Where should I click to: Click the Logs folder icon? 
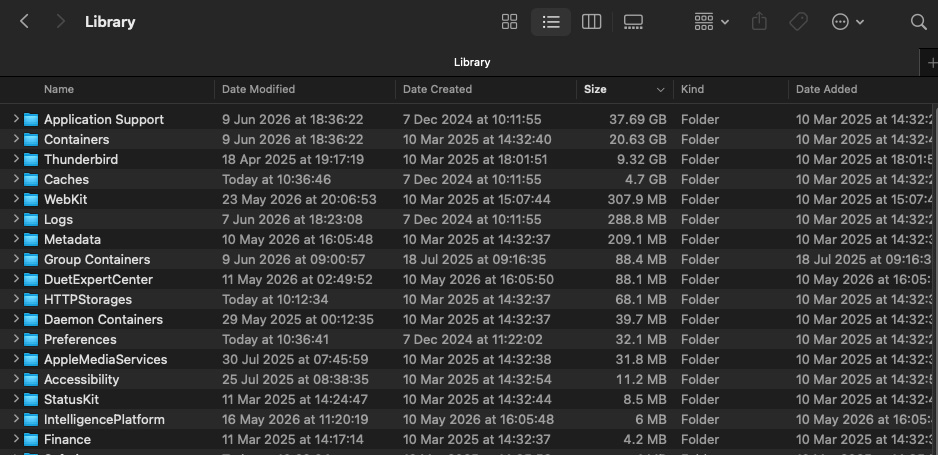[x=31, y=219]
